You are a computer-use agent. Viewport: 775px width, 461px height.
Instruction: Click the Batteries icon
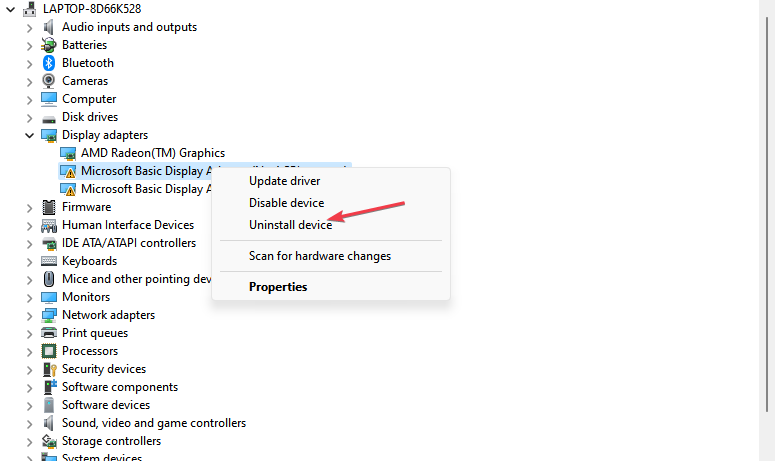[x=48, y=45]
